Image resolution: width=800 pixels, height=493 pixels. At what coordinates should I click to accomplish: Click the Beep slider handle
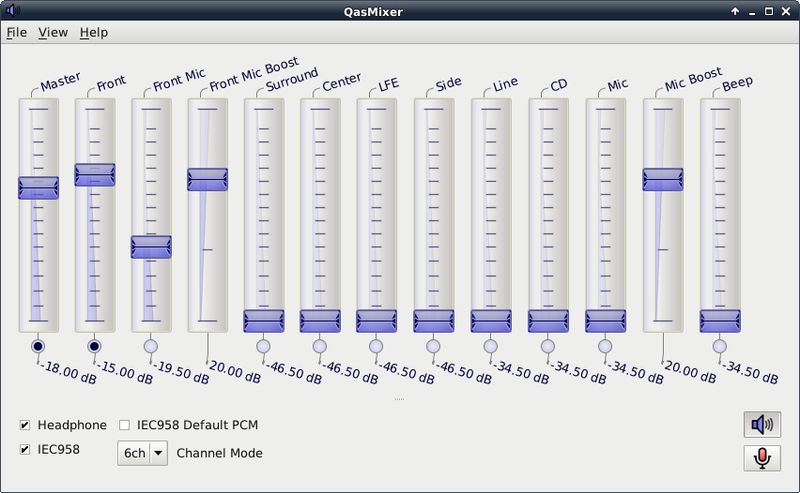coord(720,321)
